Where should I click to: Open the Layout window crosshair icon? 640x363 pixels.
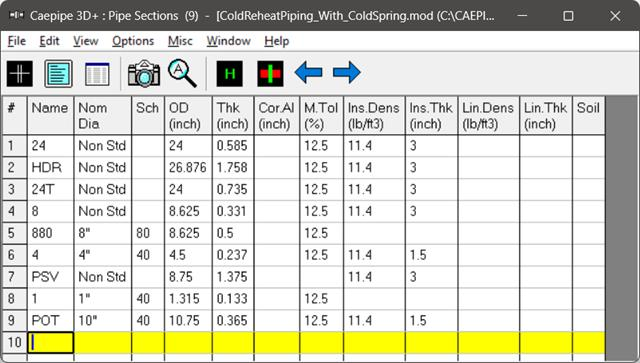(x=20, y=74)
